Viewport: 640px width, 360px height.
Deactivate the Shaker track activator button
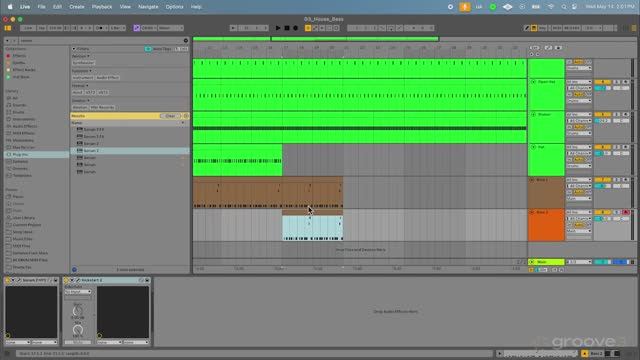[x=602, y=115]
